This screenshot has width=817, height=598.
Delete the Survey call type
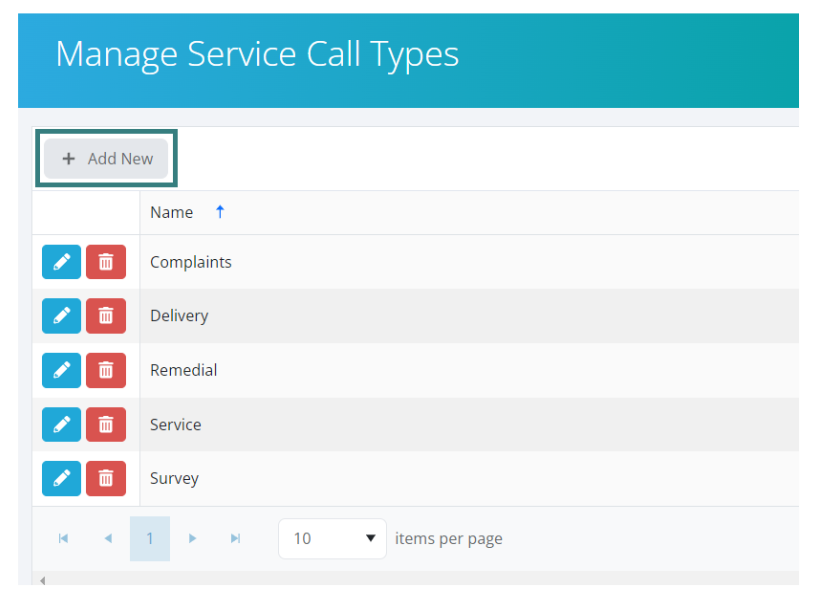(x=106, y=478)
